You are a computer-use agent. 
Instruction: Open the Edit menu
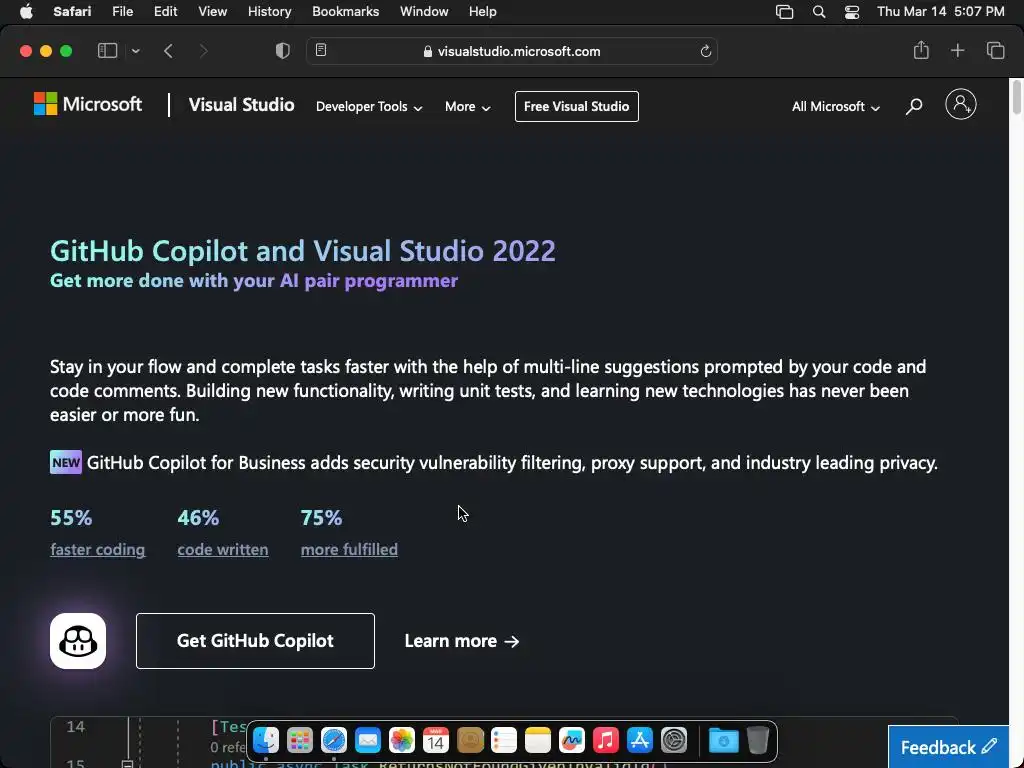tap(165, 12)
